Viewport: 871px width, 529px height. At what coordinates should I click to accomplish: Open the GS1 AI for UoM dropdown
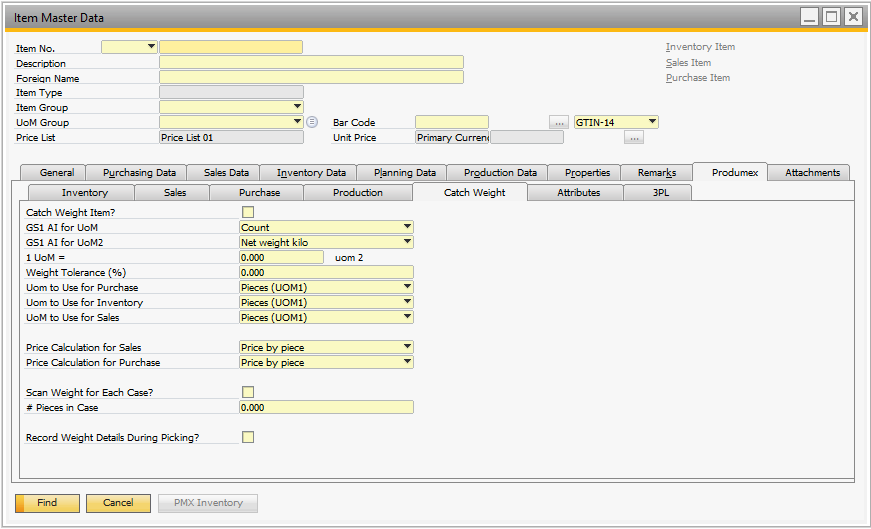[407, 227]
